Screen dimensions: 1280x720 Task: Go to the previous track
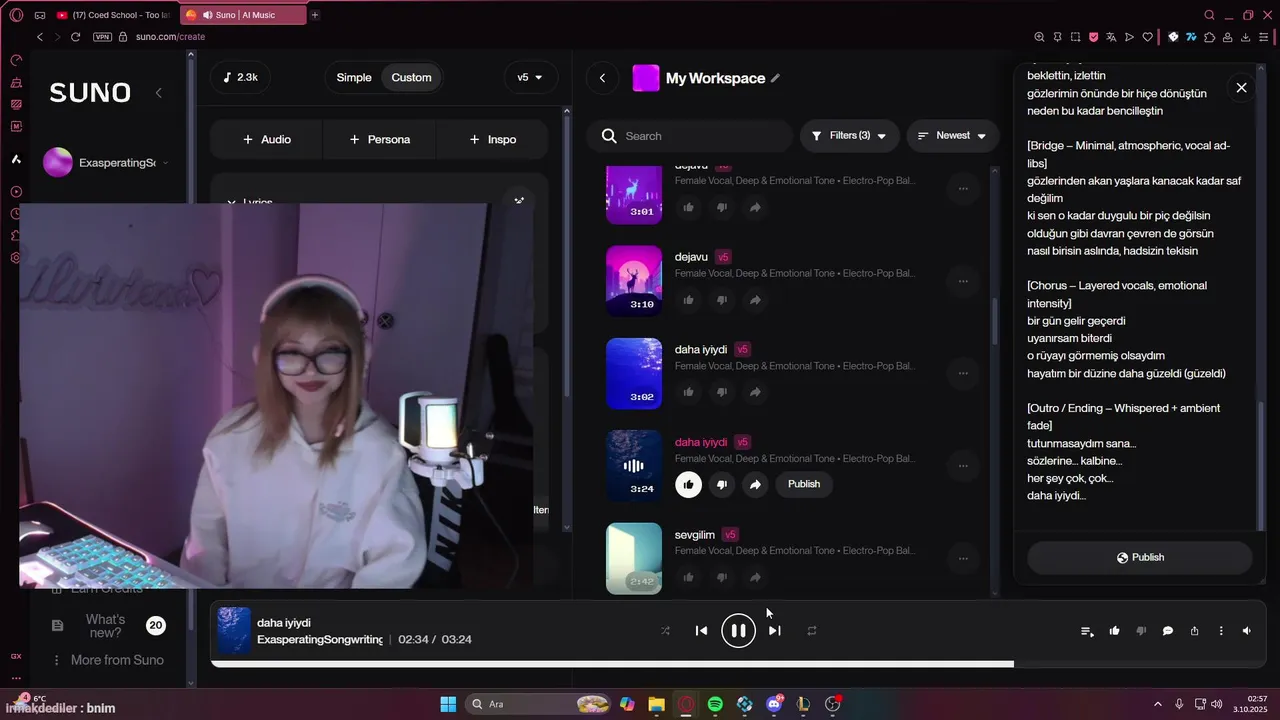coord(701,631)
